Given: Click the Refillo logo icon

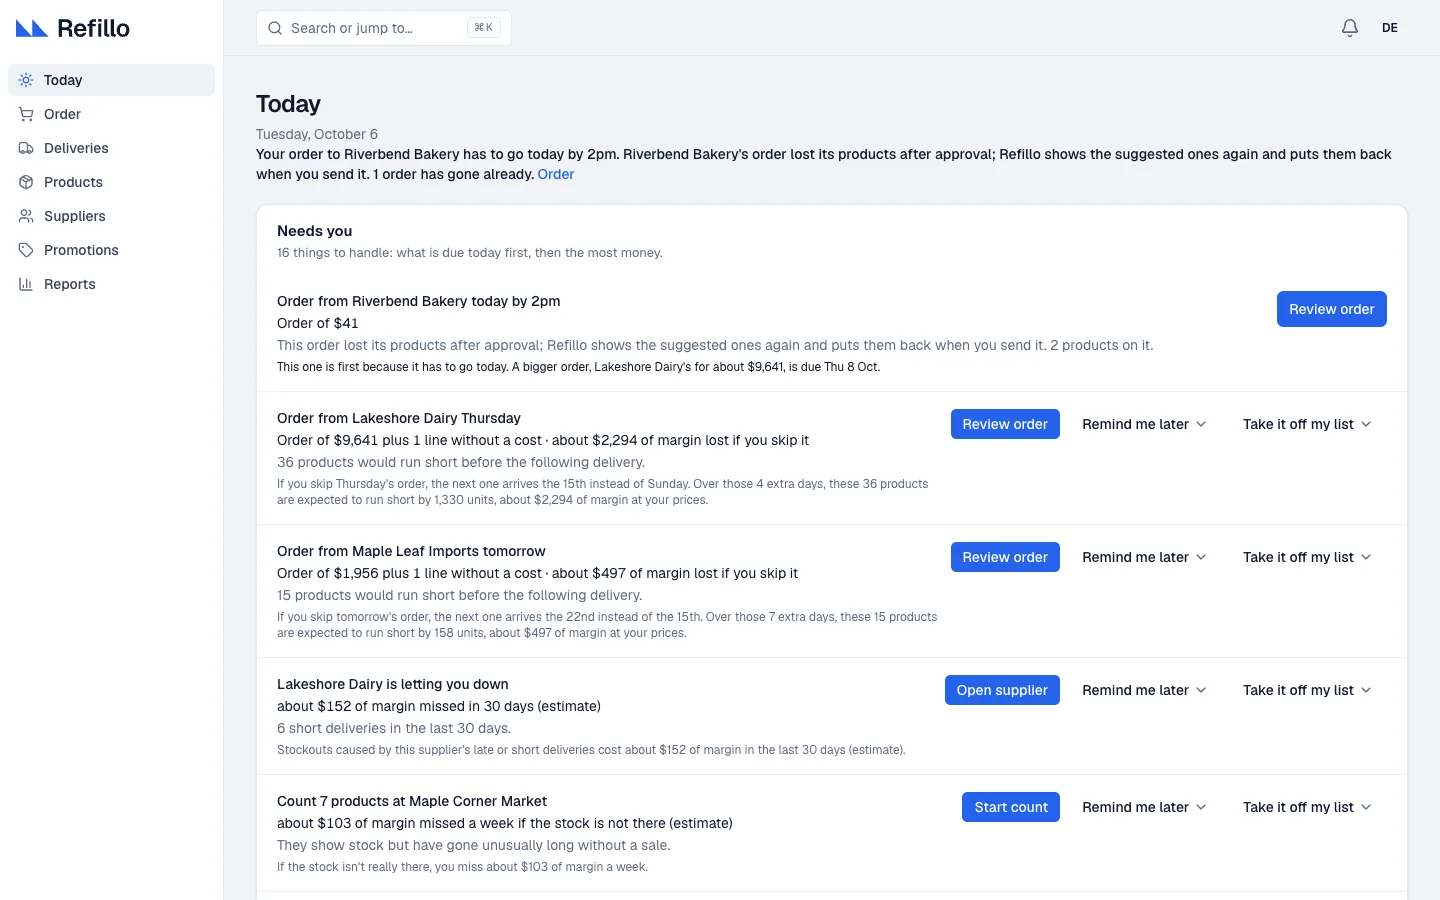Looking at the screenshot, I should pyautogui.click(x=32, y=28).
